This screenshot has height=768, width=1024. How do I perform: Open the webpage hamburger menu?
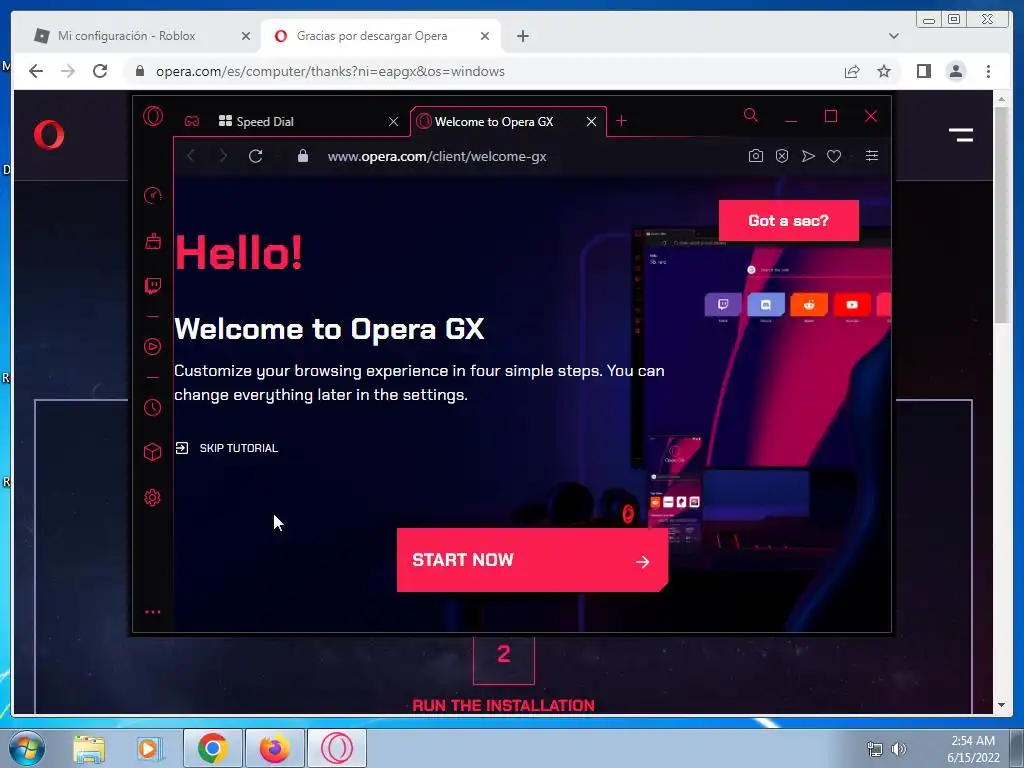[961, 135]
